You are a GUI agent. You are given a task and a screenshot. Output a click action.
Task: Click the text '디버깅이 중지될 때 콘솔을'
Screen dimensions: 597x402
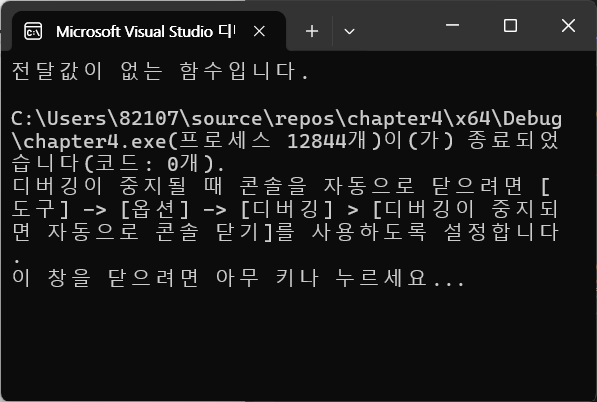[160, 187]
